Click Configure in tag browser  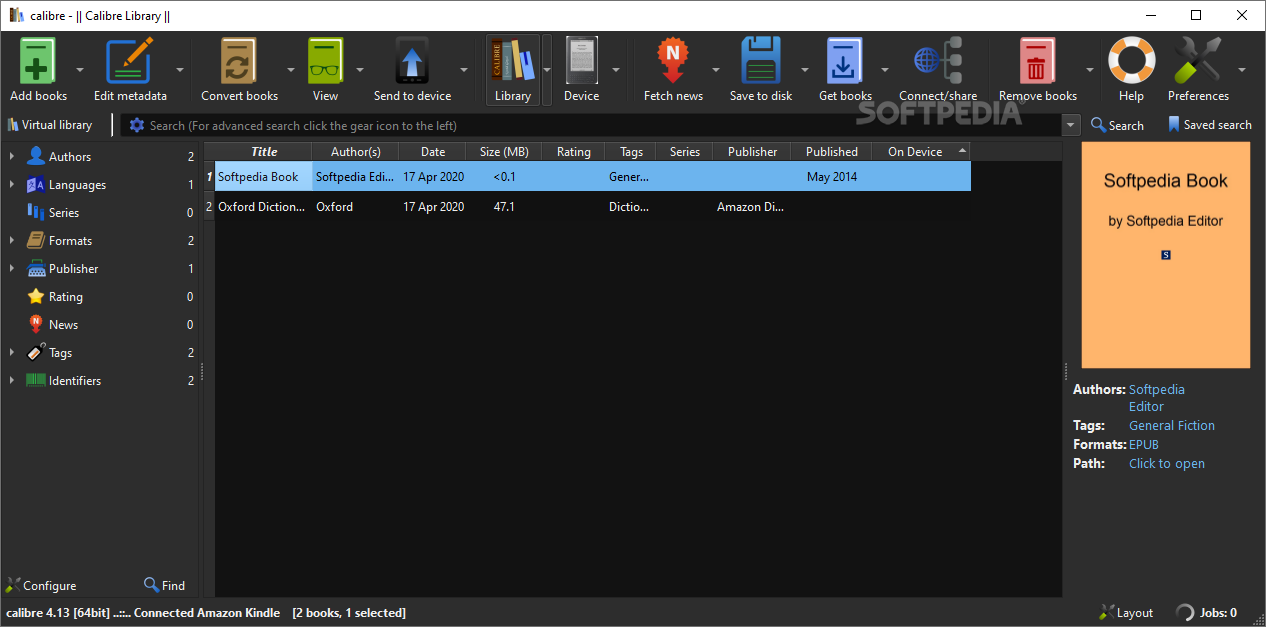point(41,586)
